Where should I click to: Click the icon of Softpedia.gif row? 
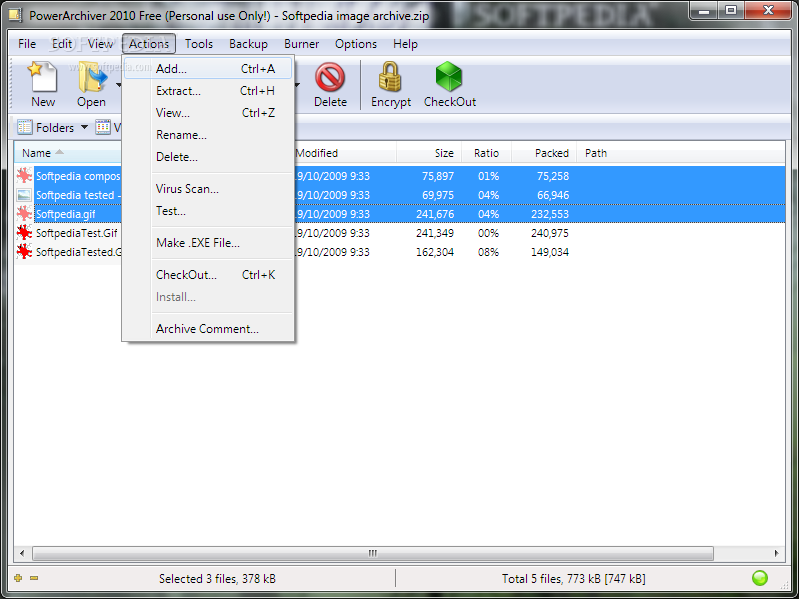[24, 214]
